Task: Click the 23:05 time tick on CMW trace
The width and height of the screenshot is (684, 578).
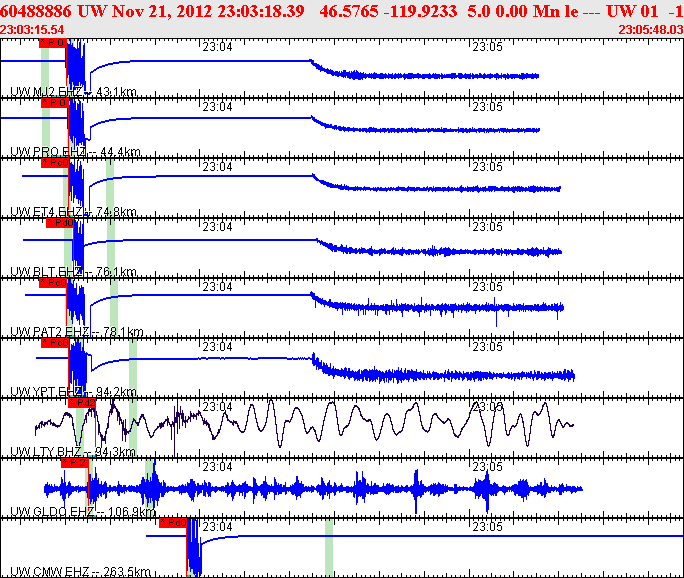Action: 488,527
